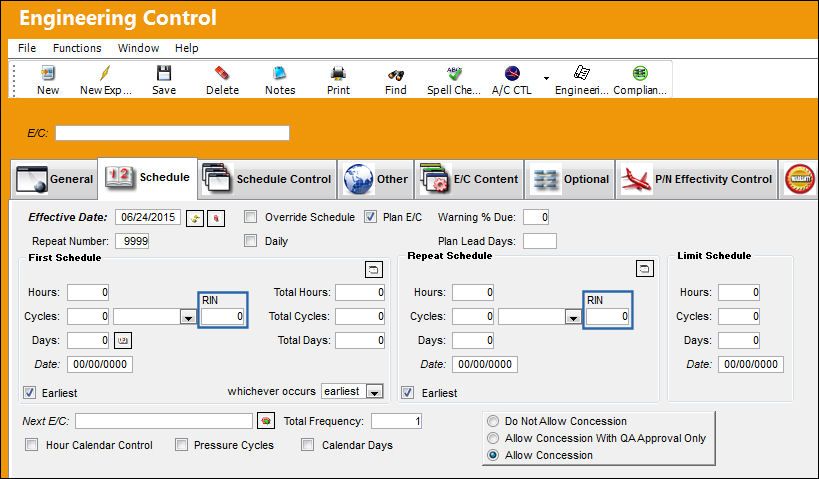This screenshot has height=479, width=819.
Task: Click the Next E/C lookup icon
Action: [x=266, y=421]
